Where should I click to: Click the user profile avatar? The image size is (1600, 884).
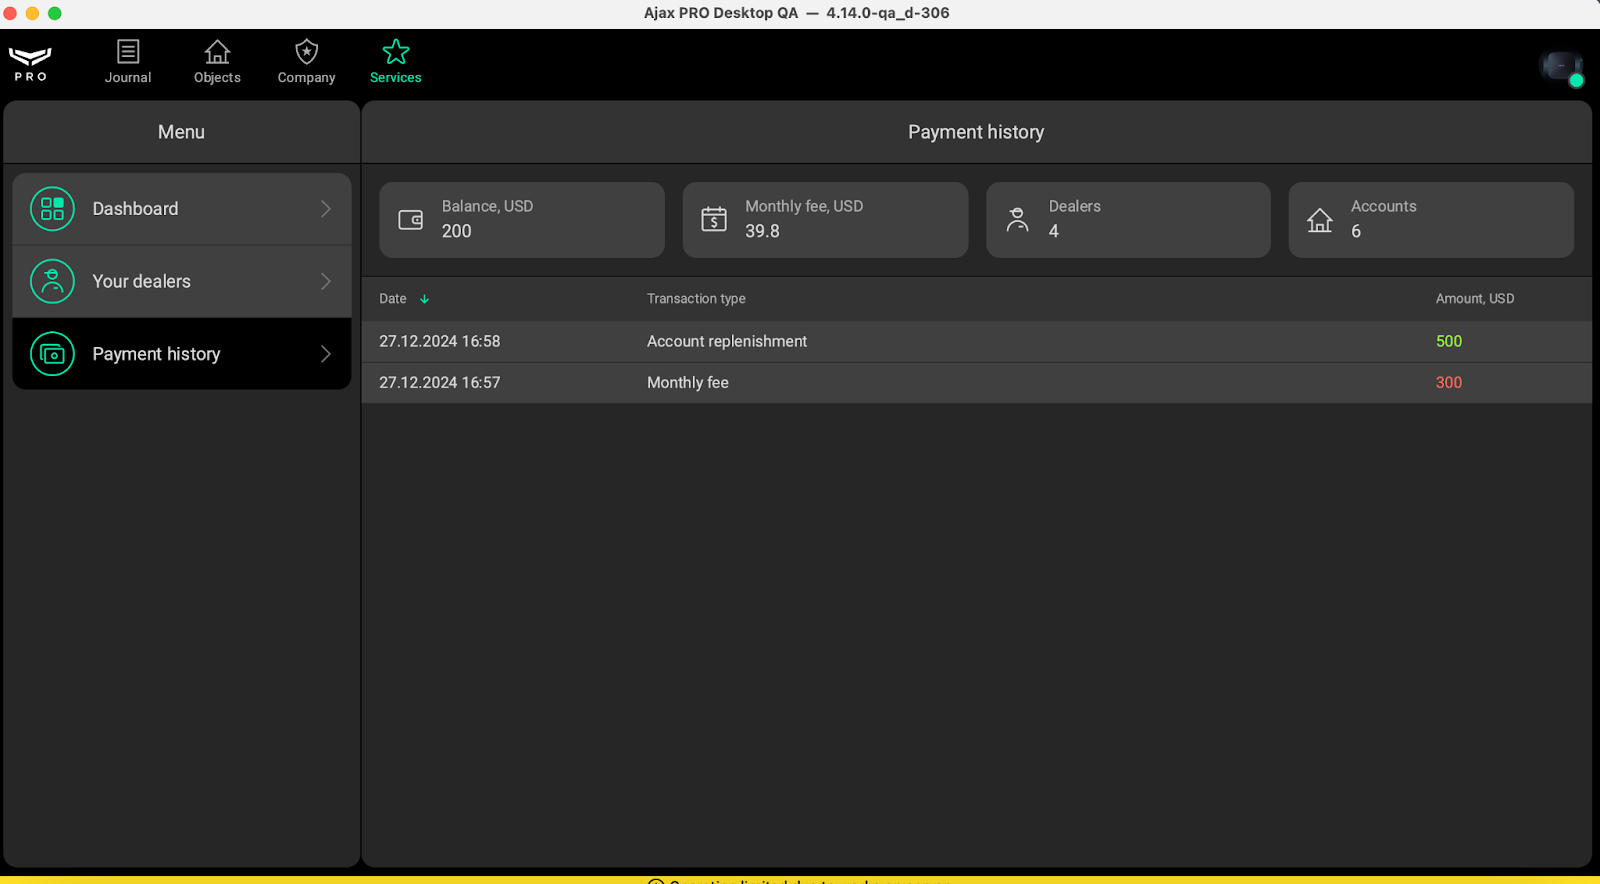[x=1560, y=67]
